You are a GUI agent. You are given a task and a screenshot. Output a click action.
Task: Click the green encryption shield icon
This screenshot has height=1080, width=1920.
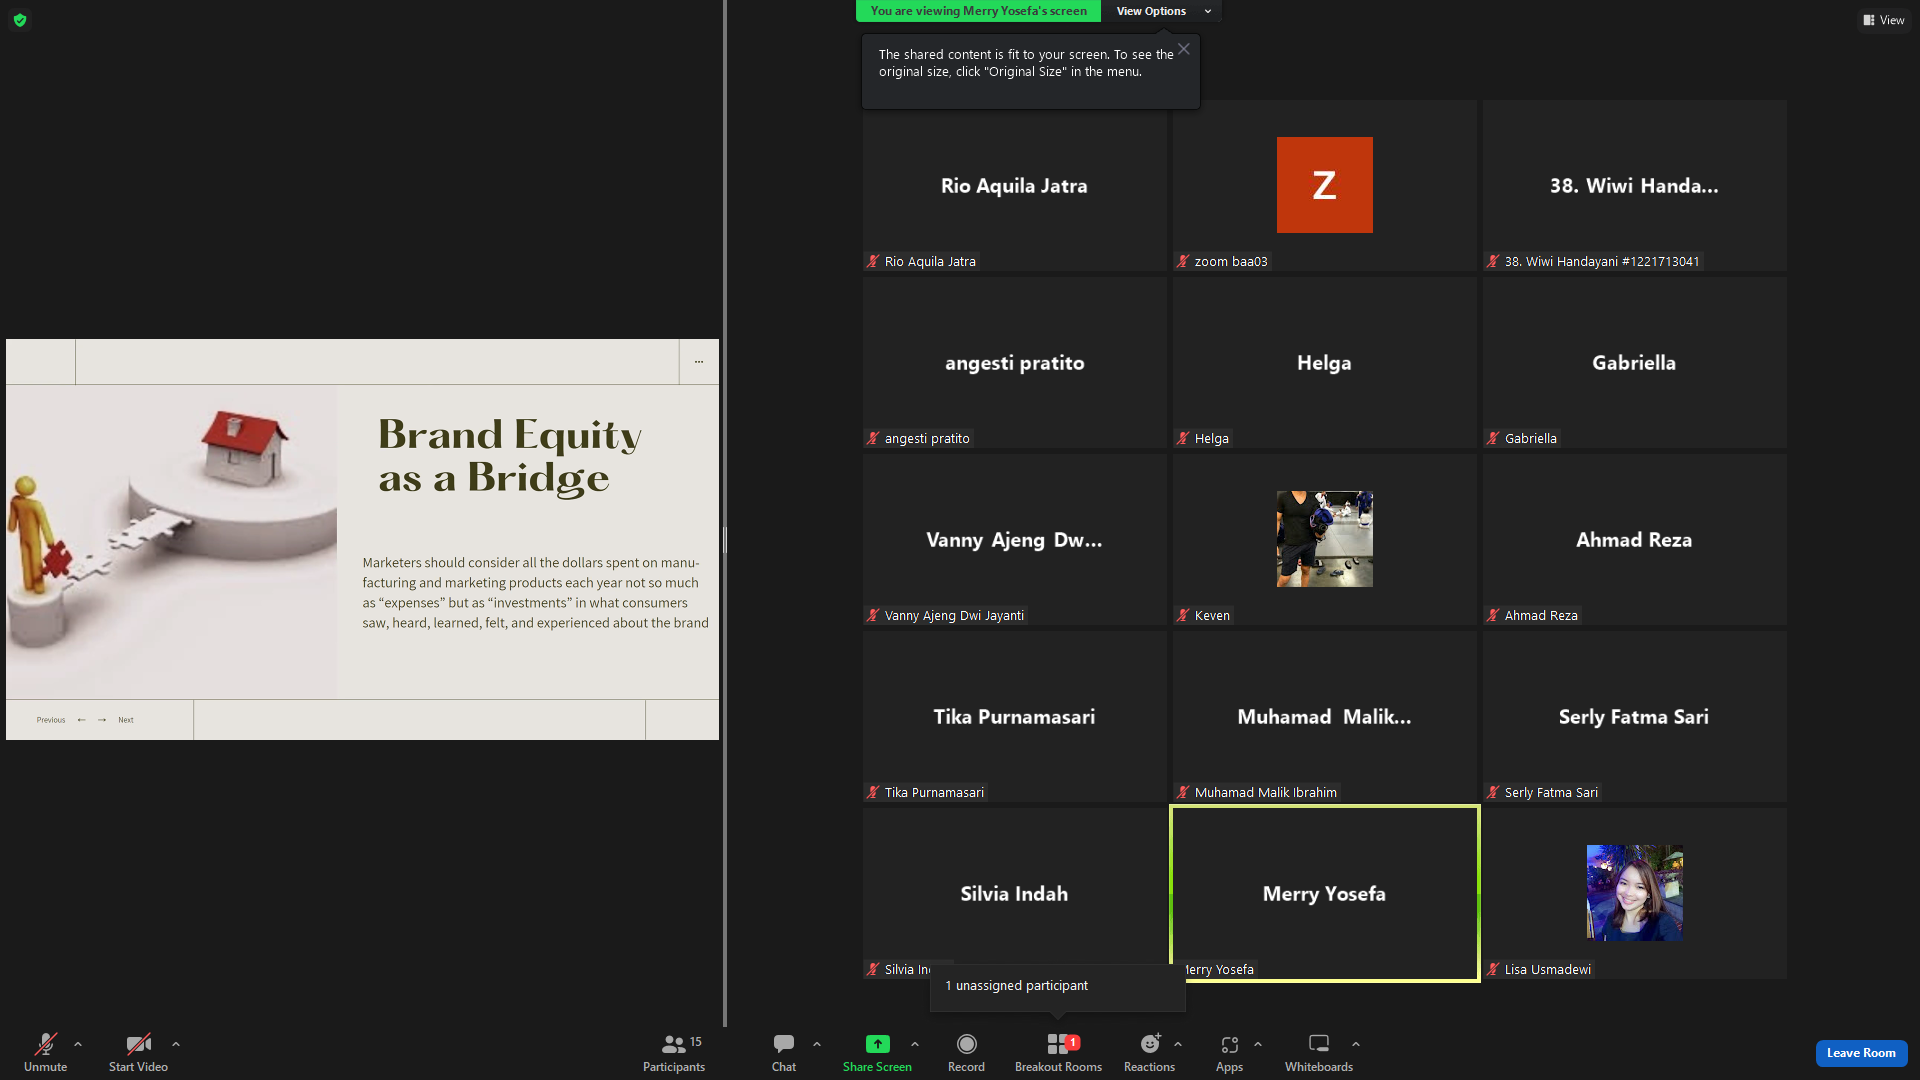(x=20, y=20)
